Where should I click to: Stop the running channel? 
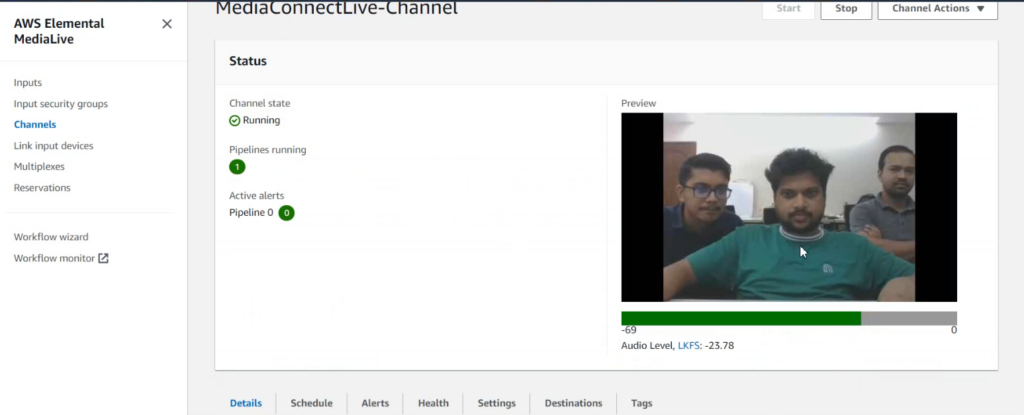(x=846, y=8)
